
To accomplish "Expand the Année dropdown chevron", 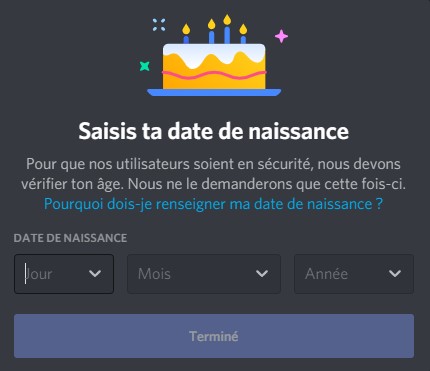I will coord(395,274).
